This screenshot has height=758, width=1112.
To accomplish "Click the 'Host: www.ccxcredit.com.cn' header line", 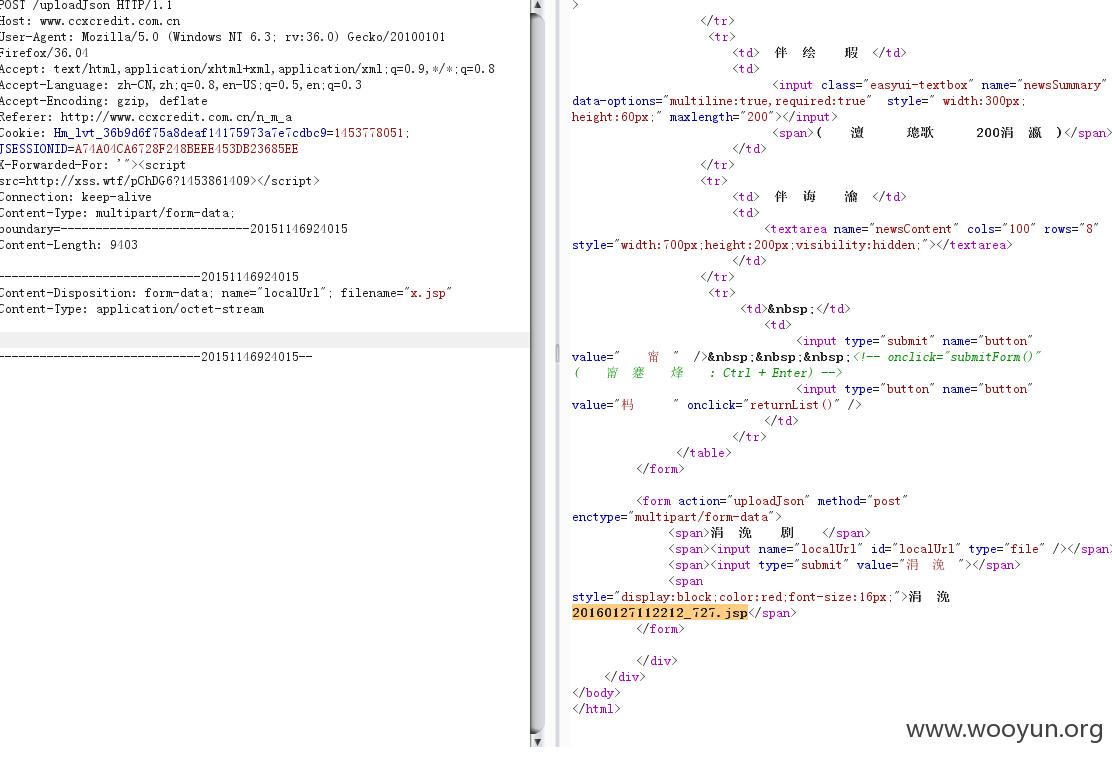I will click(x=90, y=21).
